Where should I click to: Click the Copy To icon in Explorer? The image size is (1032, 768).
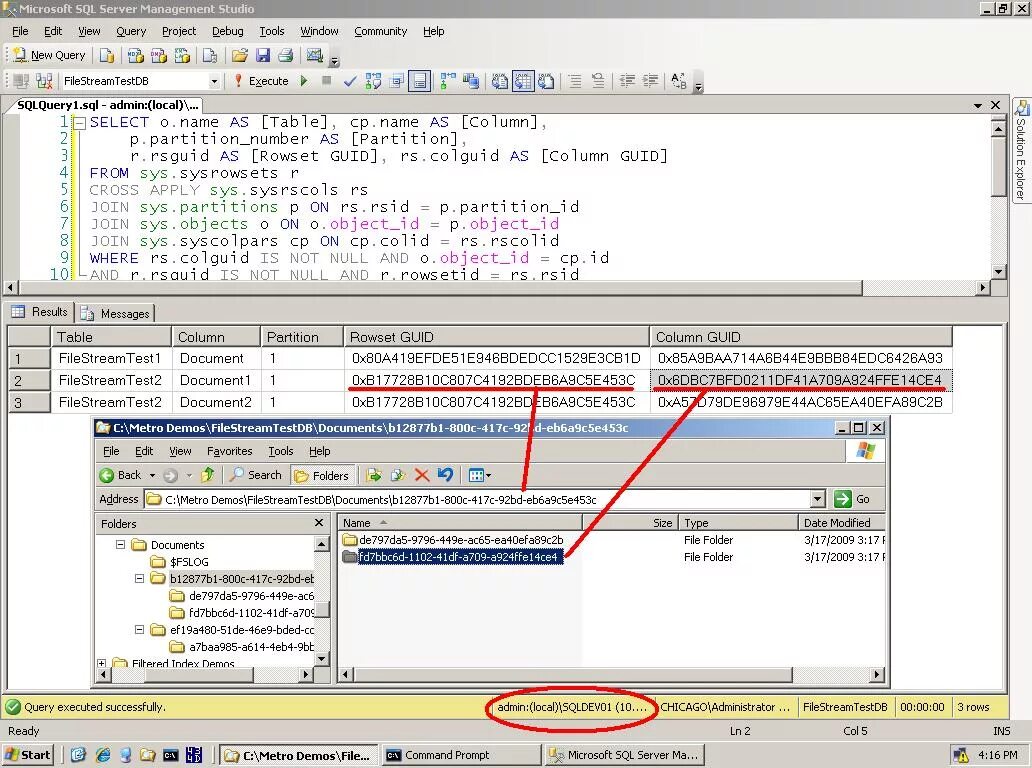pyautogui.click(x=398, y=475)
